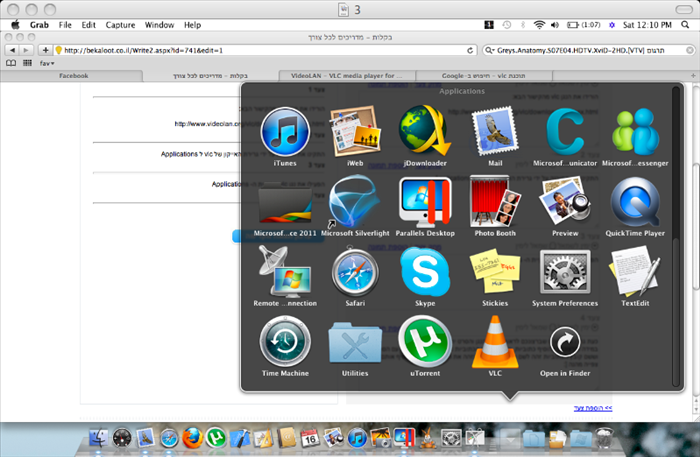This screenshot has height=457, width=700.
Task: Click the Safari search field text
Action: (580, 50)
